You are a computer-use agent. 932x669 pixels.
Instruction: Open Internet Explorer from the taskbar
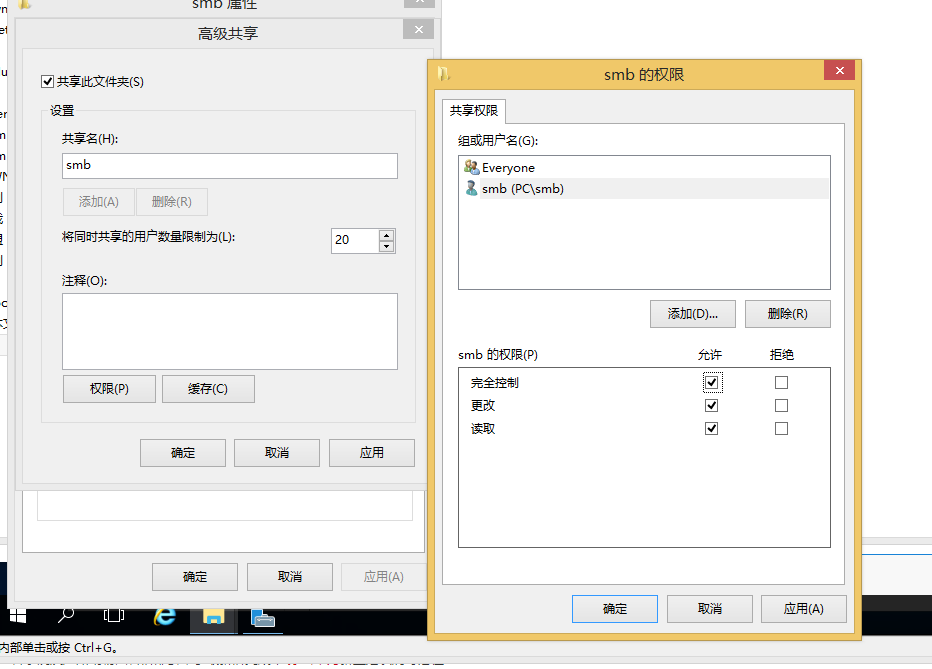coord(165,615)
